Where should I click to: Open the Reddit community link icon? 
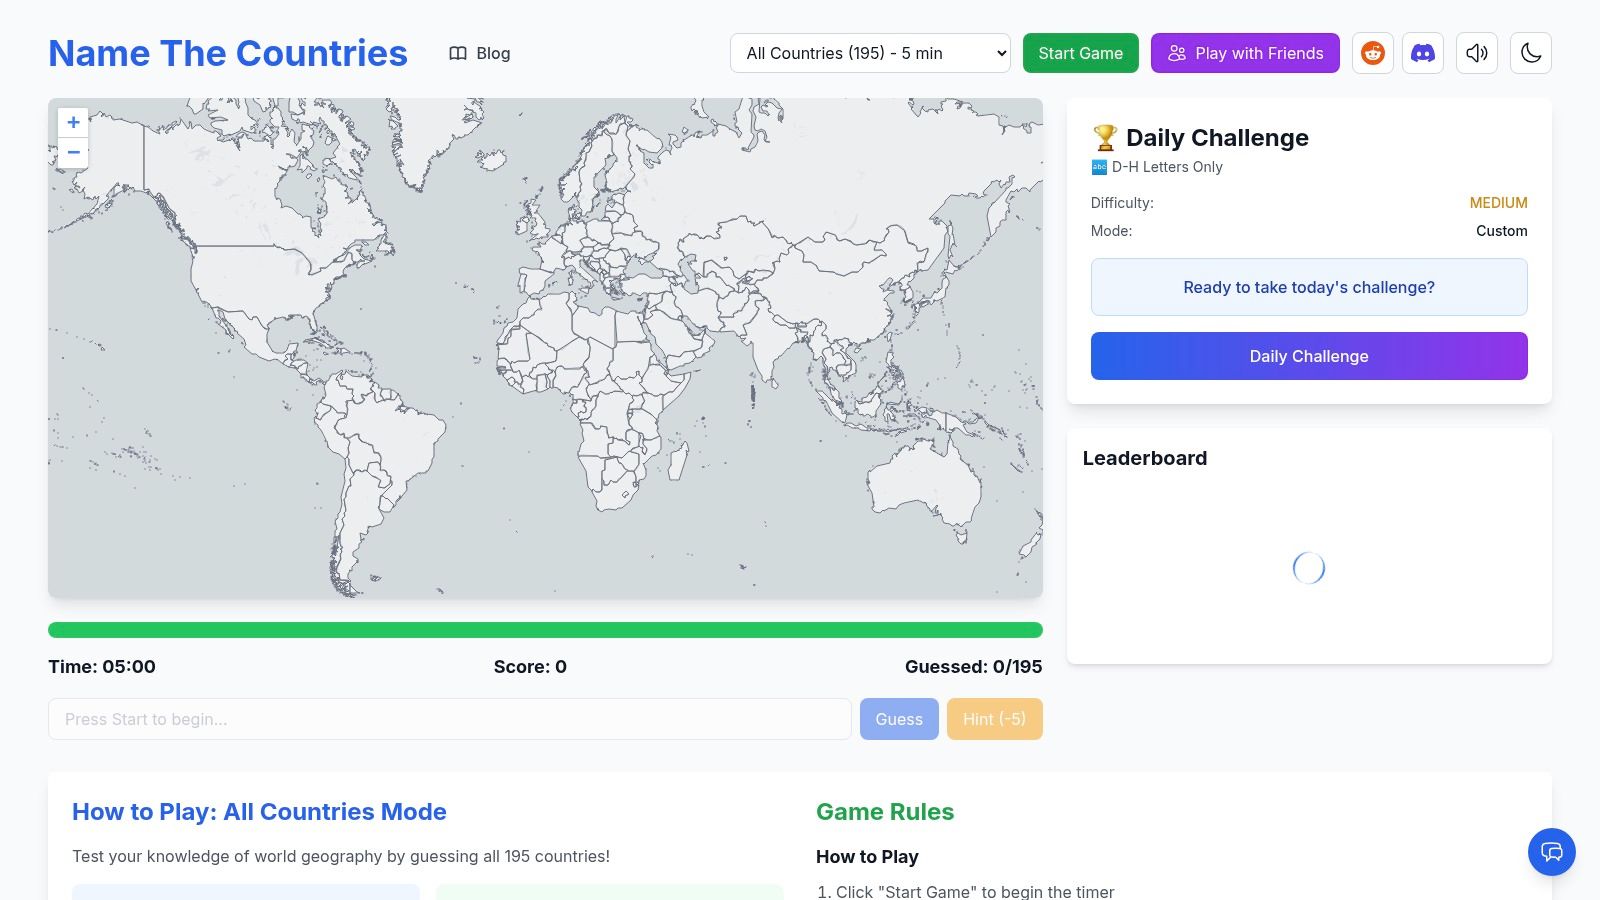click(1372, 53)
